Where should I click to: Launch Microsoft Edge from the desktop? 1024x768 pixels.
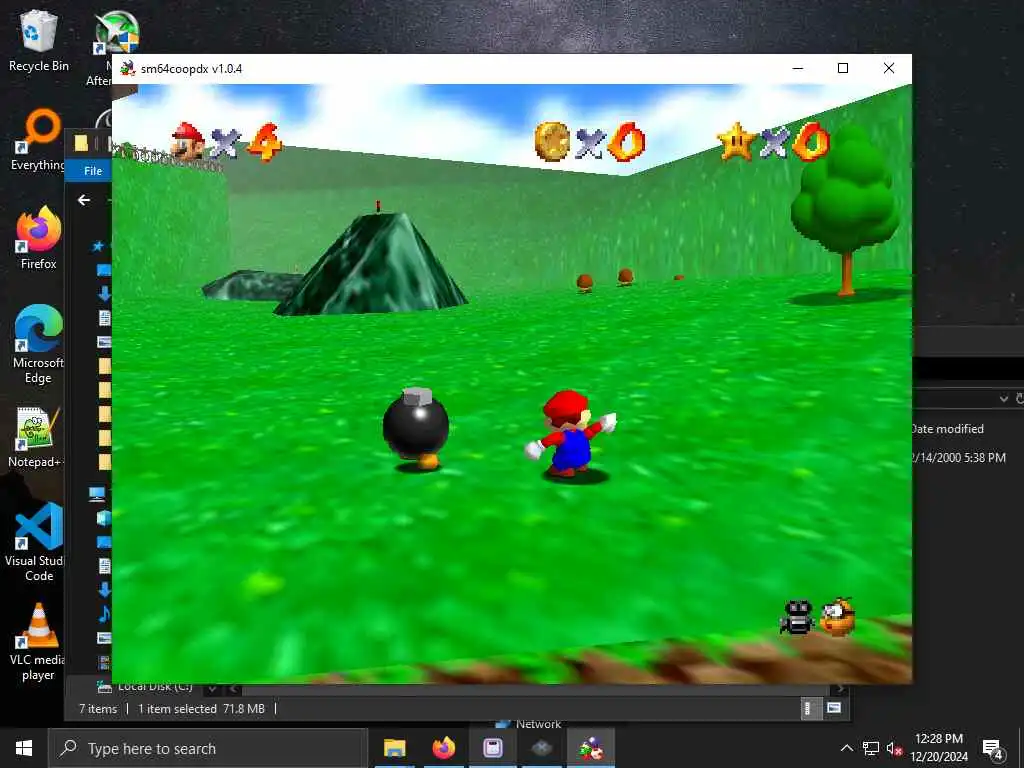coord(39,345)
